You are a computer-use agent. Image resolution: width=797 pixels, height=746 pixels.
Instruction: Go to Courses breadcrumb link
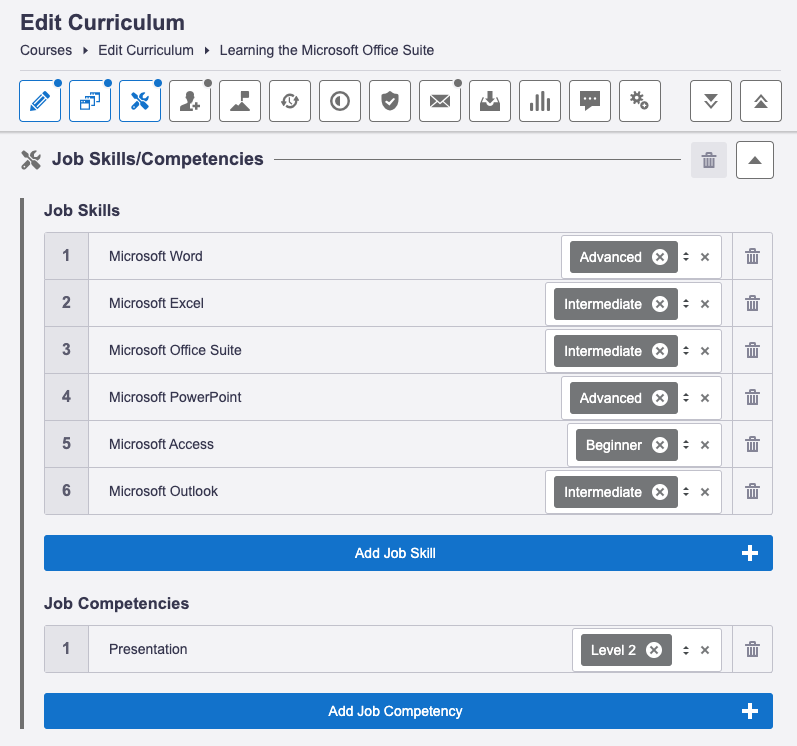pyautogui.click(x=46, y=50)
